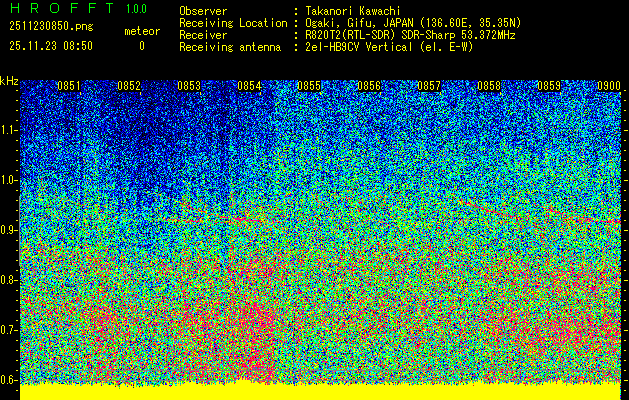Click the 0854 time marker
Viewport: 629px width, 400px height.
tap(249, 86)
